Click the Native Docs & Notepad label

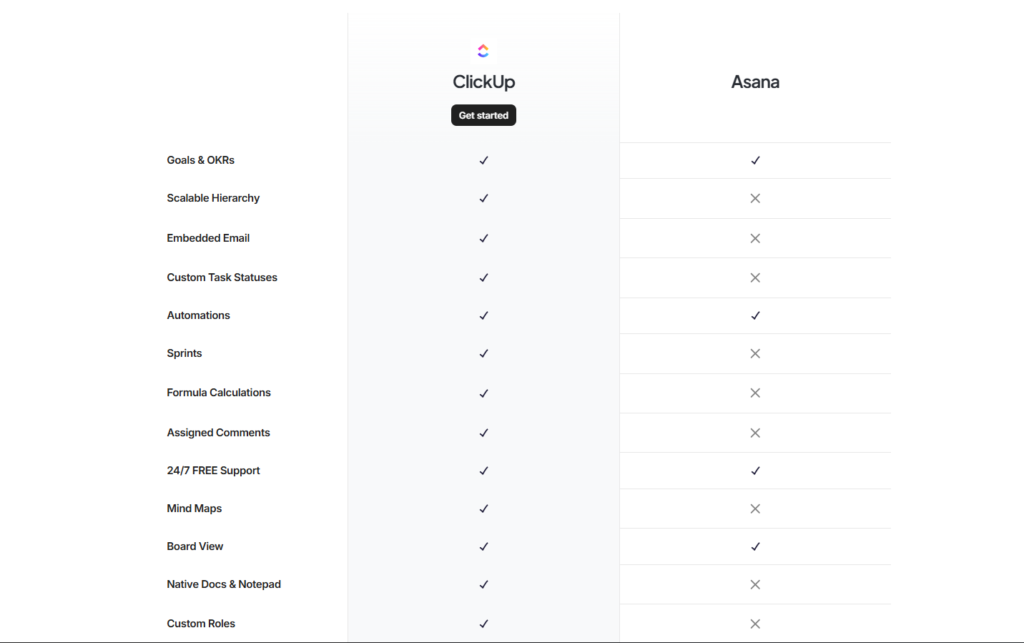pyautogui.click(x=224, y=584)
